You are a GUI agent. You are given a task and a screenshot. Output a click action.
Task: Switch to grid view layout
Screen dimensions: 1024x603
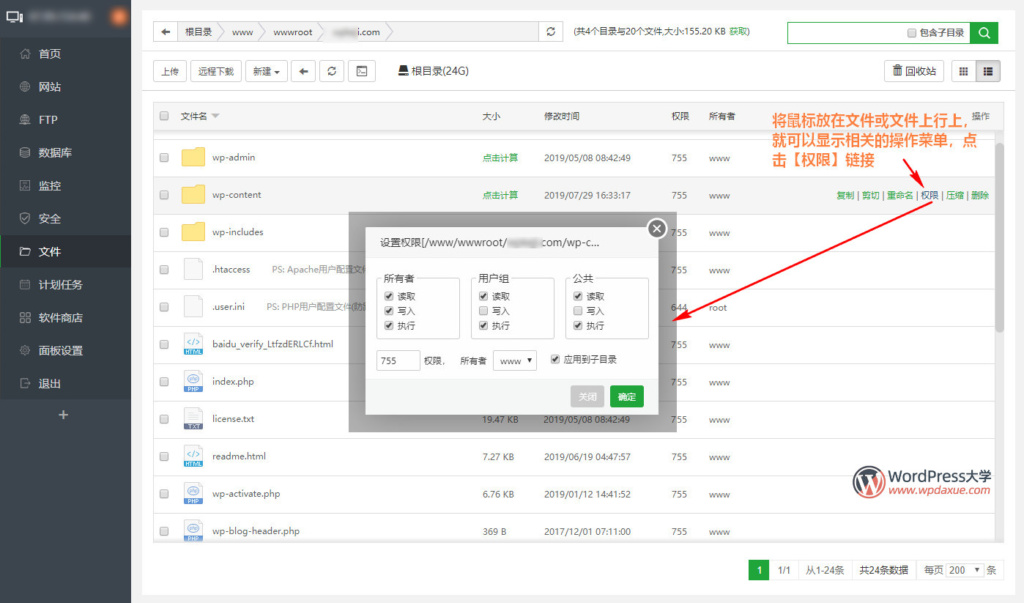[963, 71]
